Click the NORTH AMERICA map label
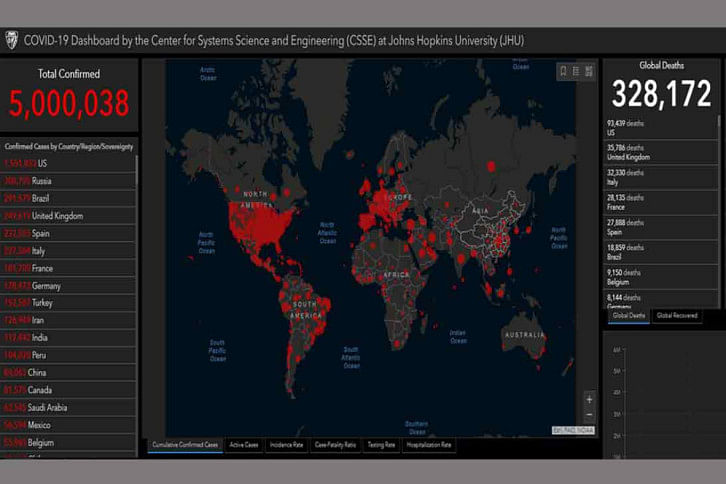The image size is (726, 484). [256, 199]
